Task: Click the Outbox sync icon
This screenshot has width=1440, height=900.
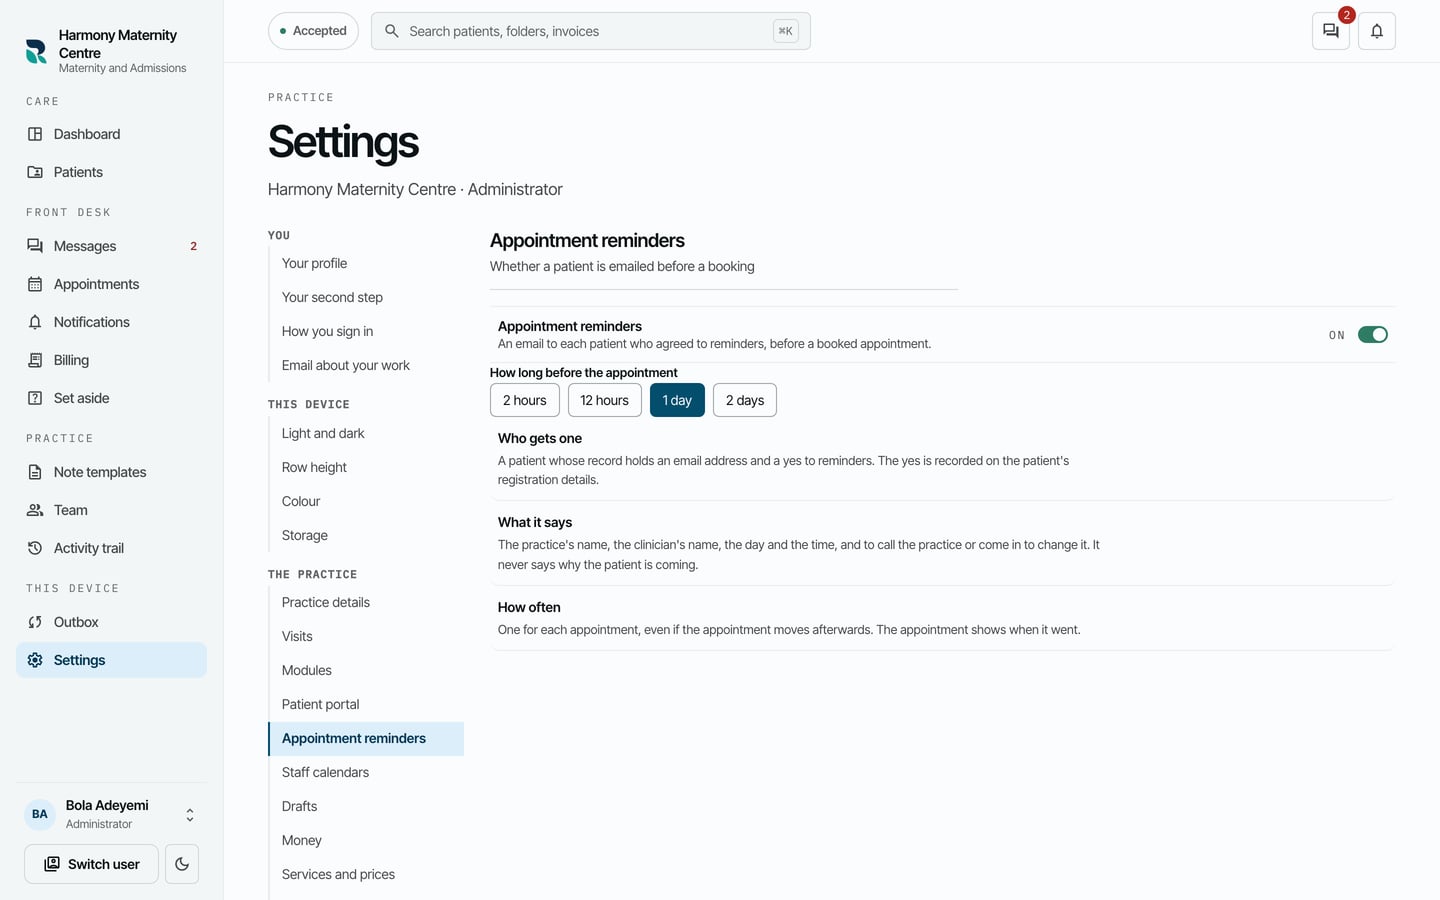Action: point(35,622)
